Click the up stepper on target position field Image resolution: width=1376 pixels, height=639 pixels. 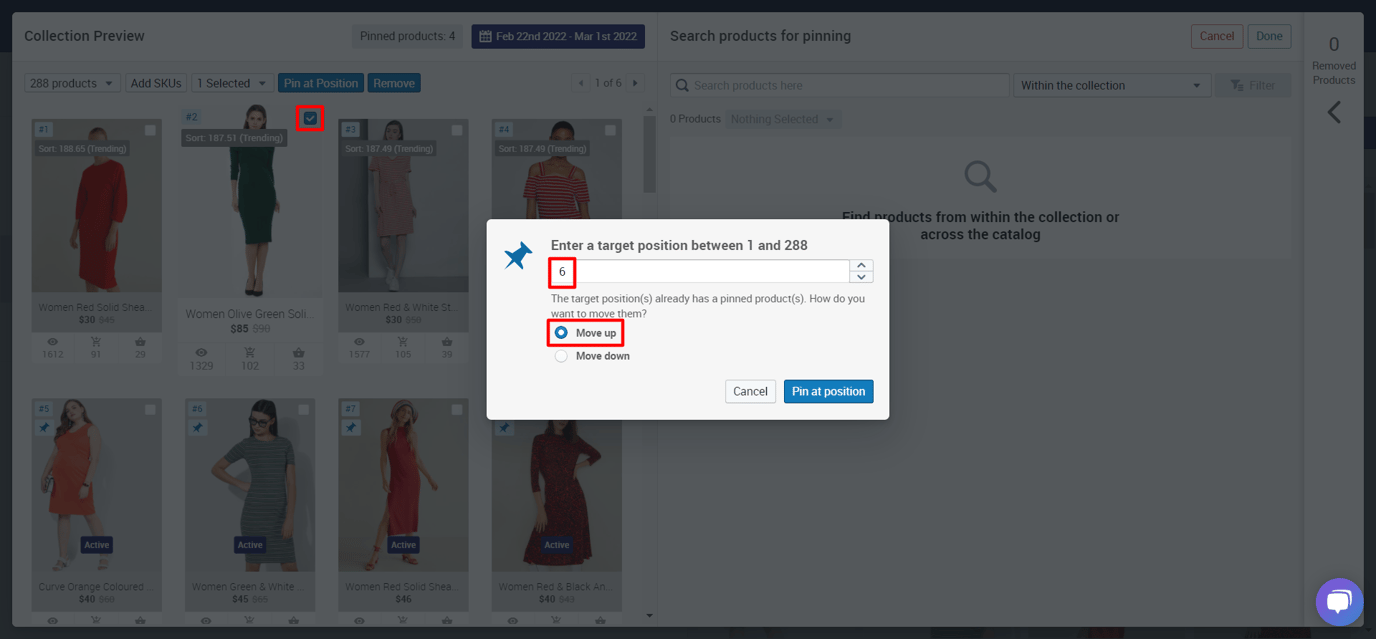(x=861, y=265)
